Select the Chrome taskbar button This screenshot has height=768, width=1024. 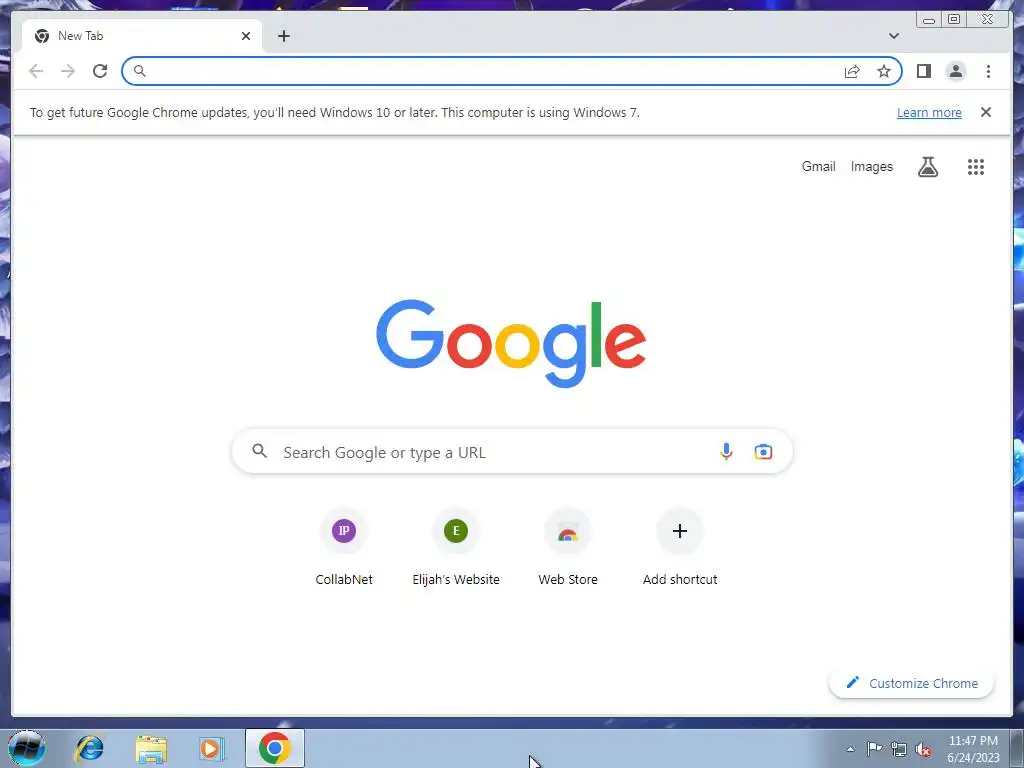(x=275, y=748)
